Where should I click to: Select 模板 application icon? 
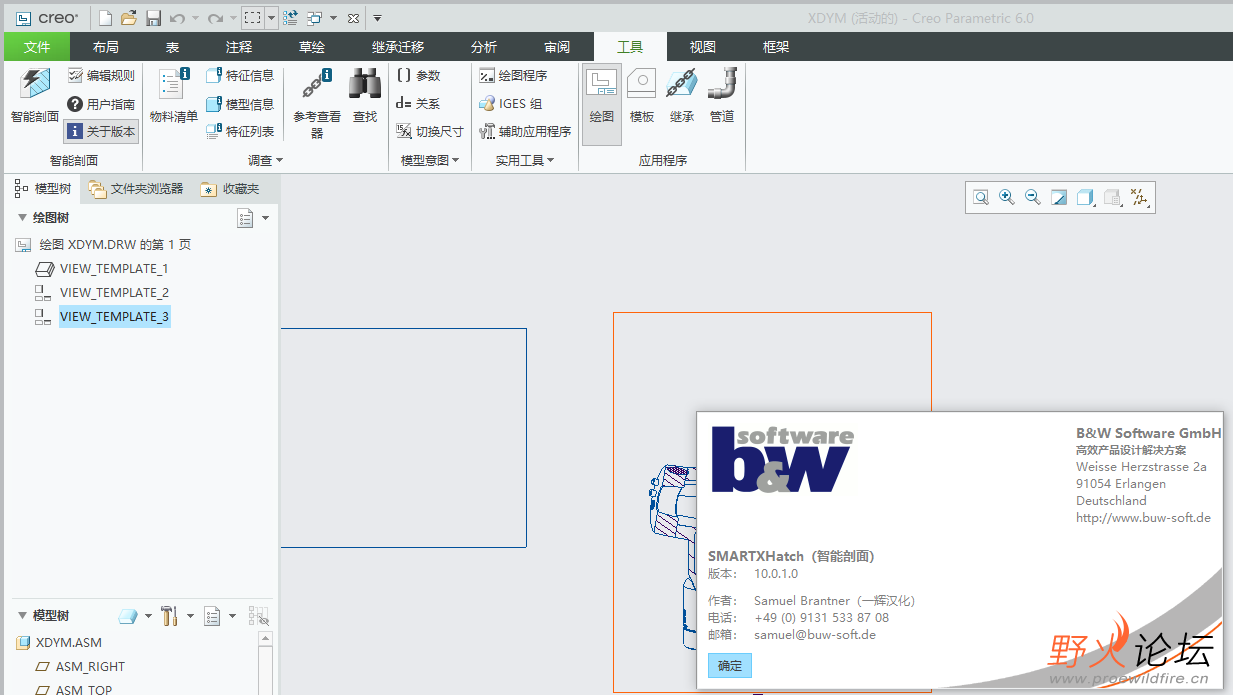[642, 96]
